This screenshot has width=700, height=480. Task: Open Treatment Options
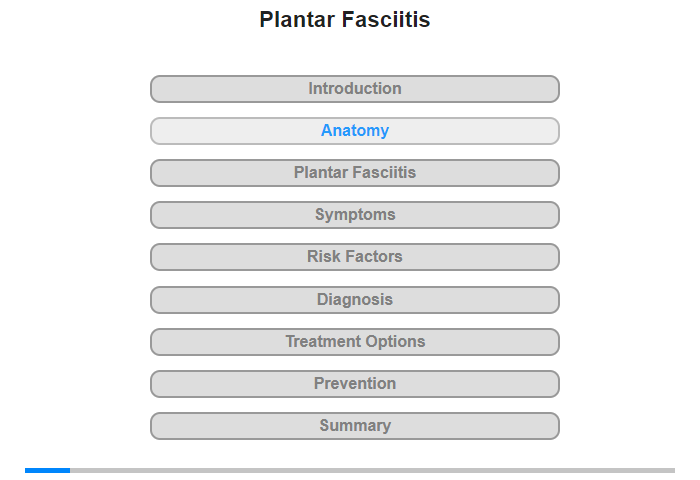tap(354, 342)
